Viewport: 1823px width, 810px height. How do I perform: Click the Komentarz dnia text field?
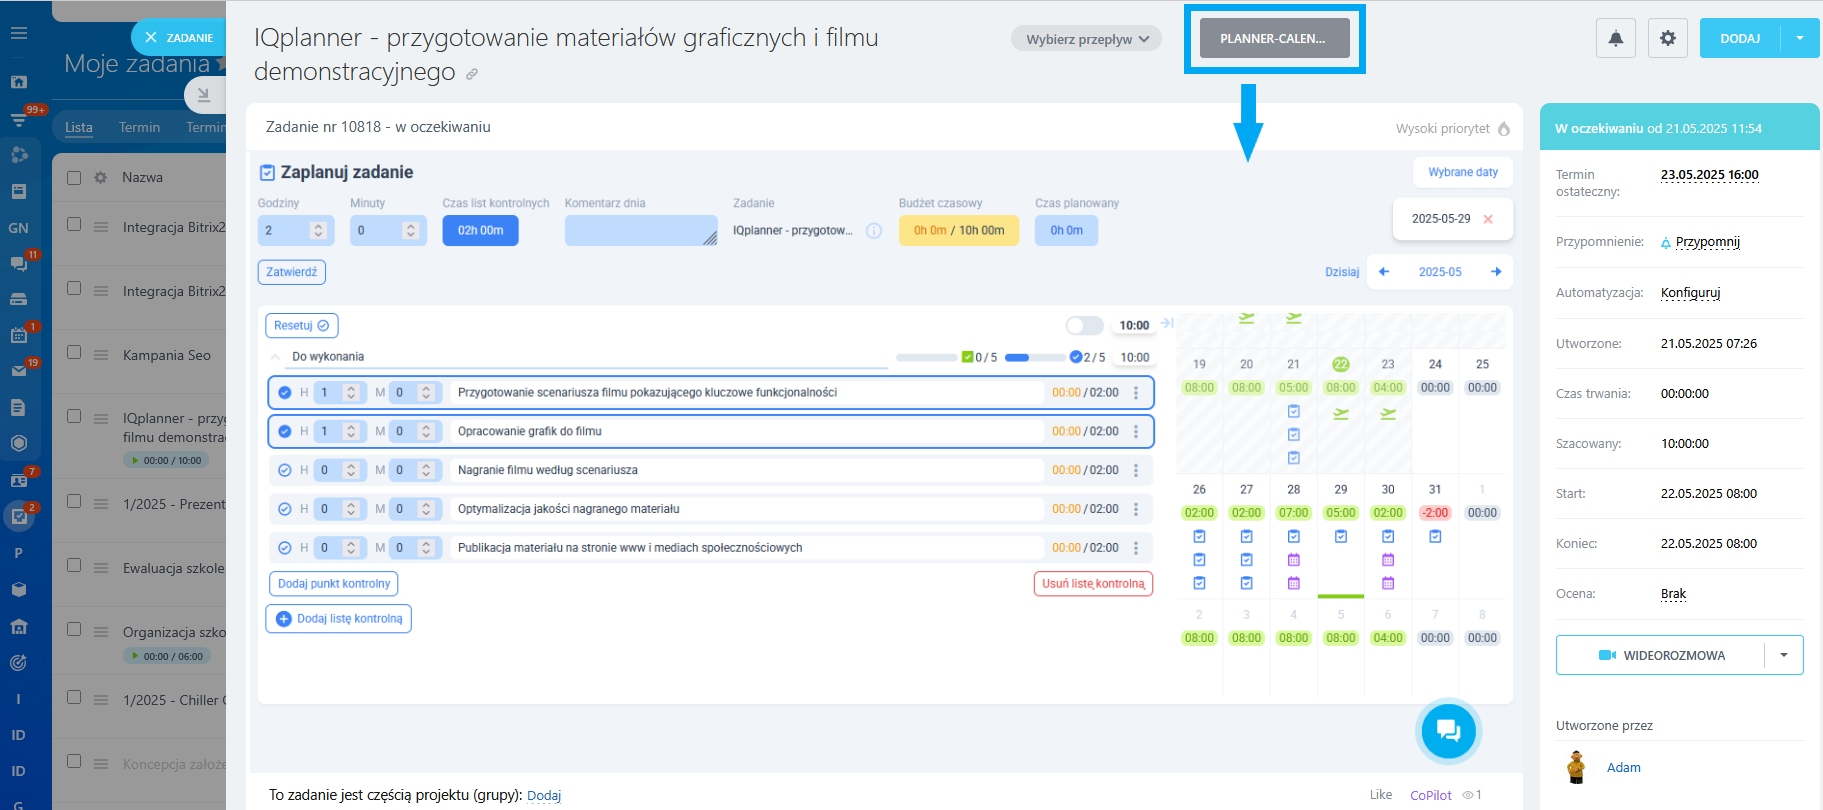coord(640,231)
